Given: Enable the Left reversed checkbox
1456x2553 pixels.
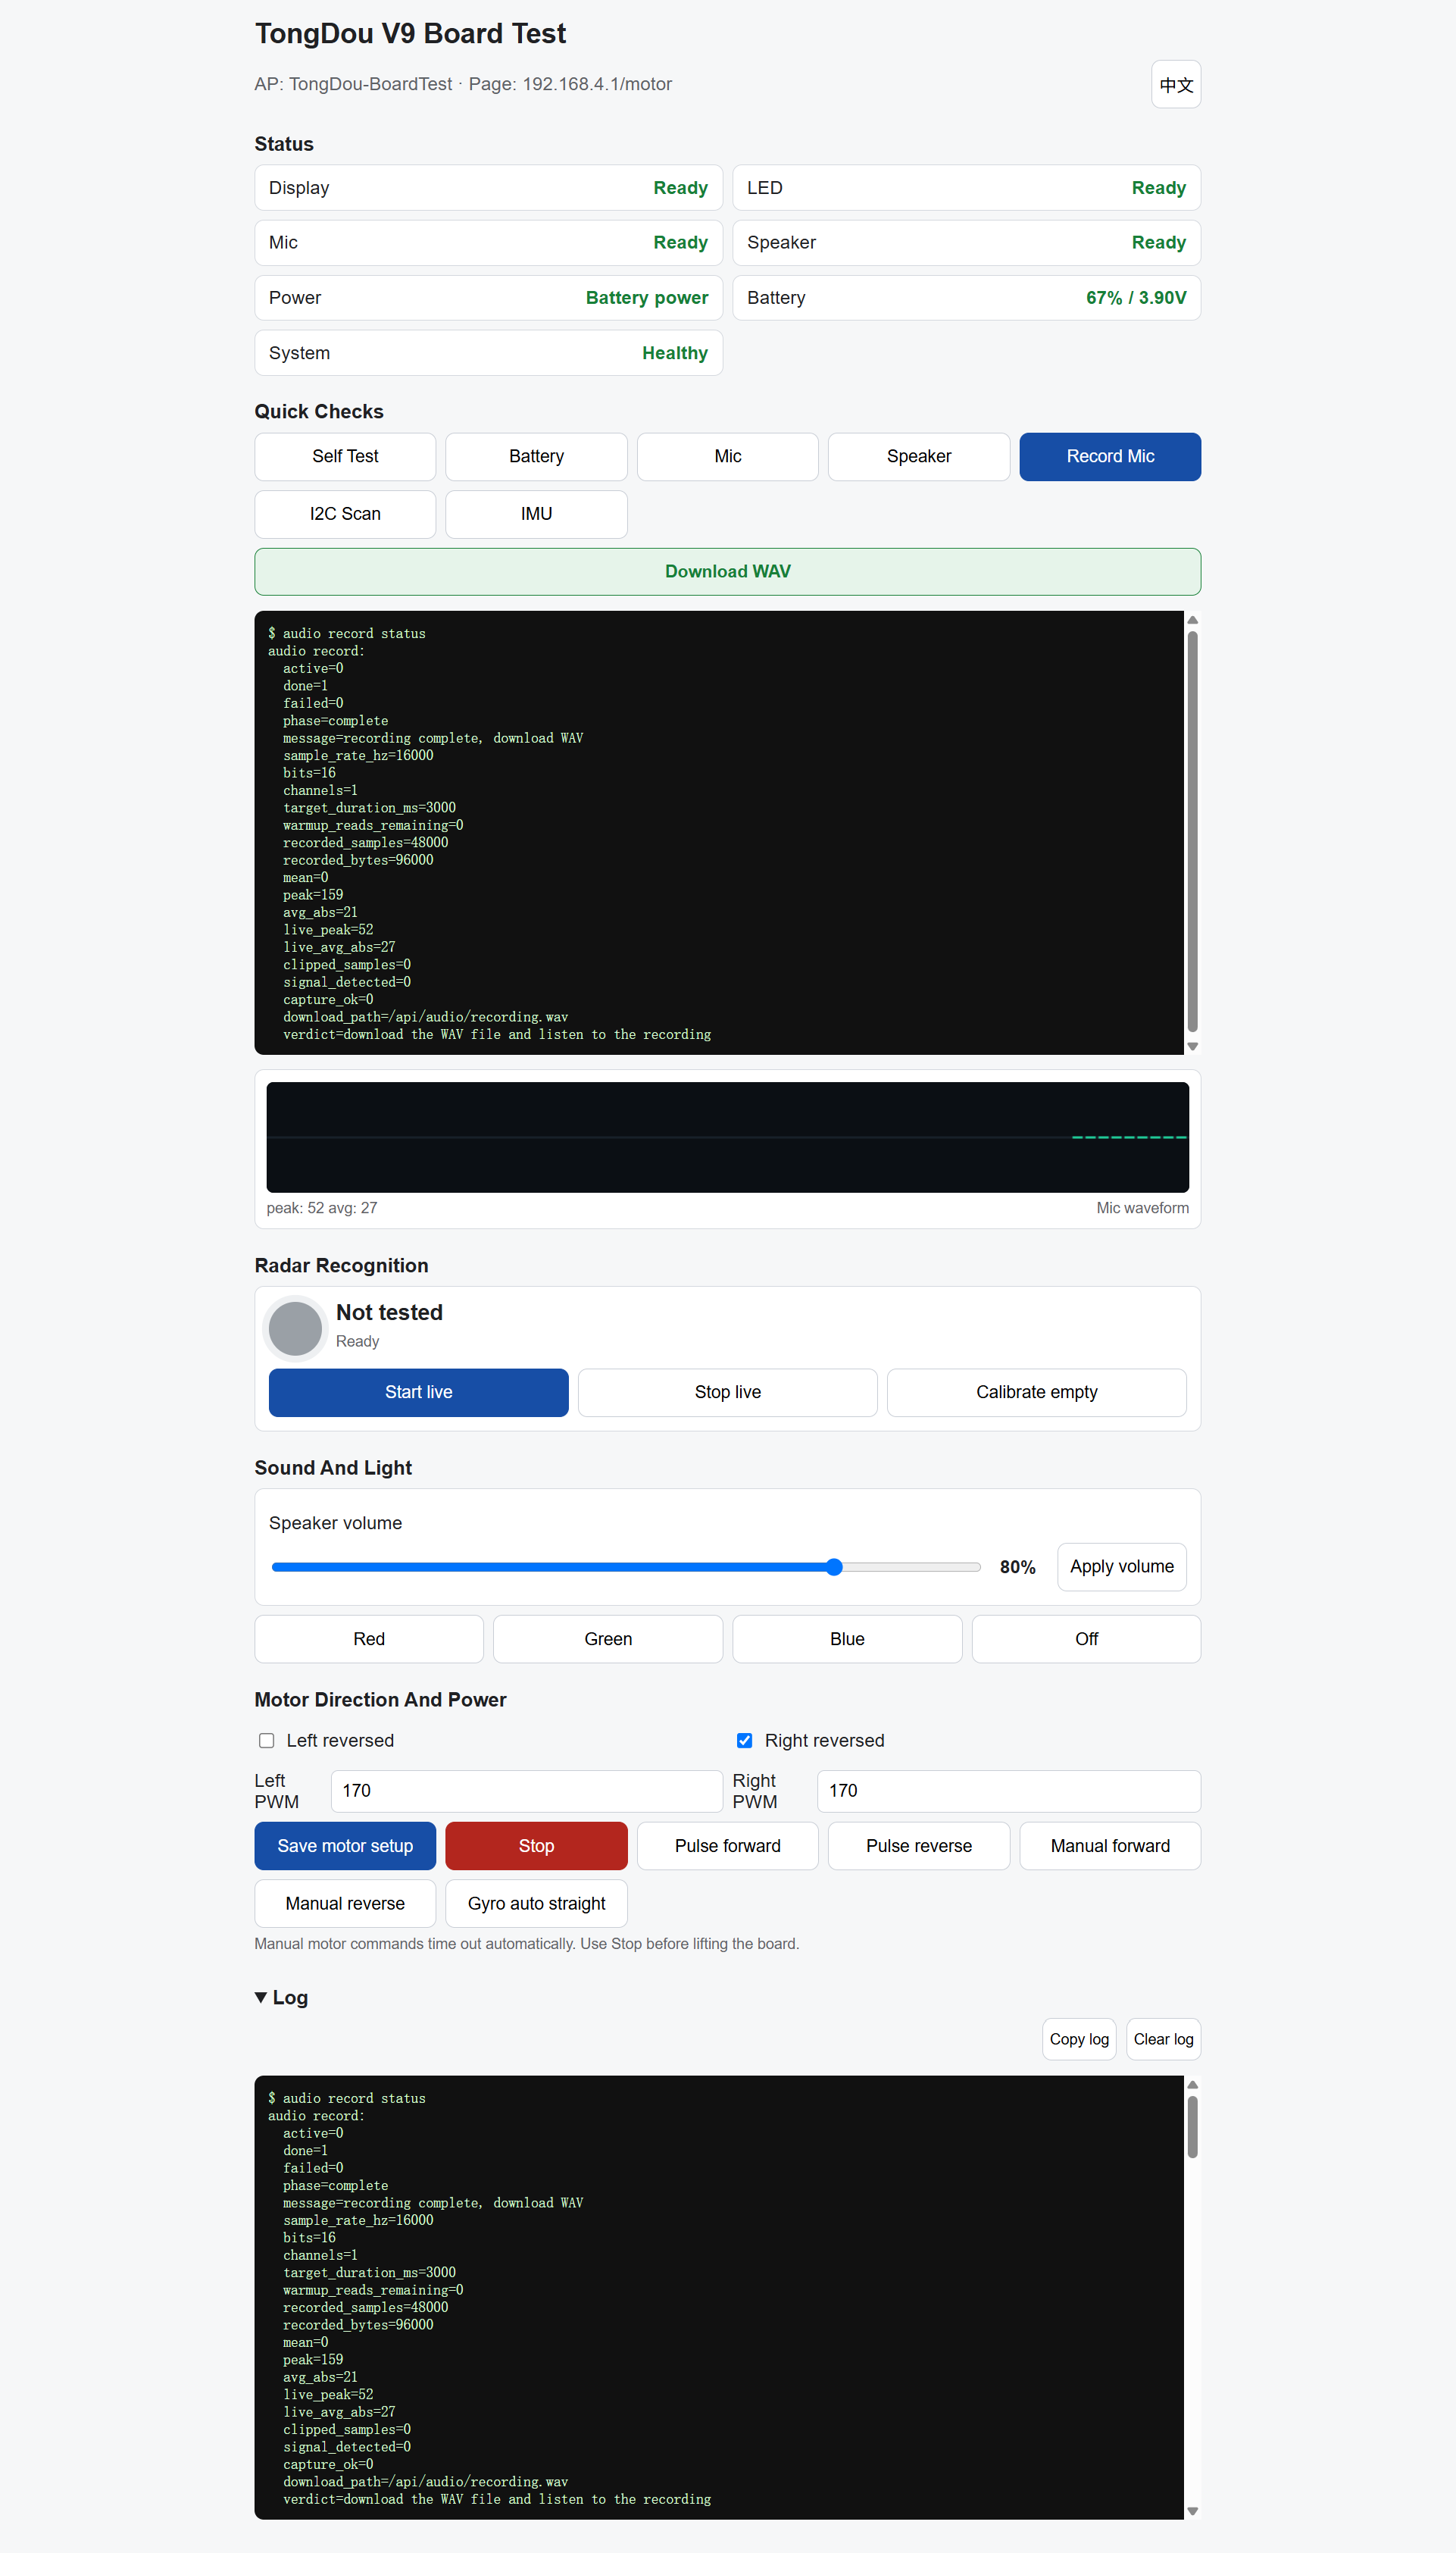Looking at the screenshot, I should [x=266, y=1740].
